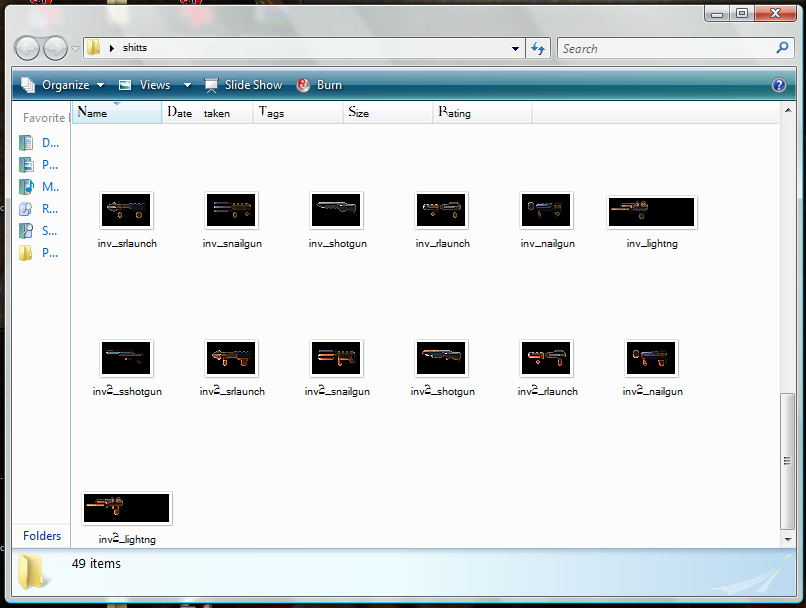Click the scroll up arrow of file list
Viewport: 806px width, 608px height.
click(788, 110)
